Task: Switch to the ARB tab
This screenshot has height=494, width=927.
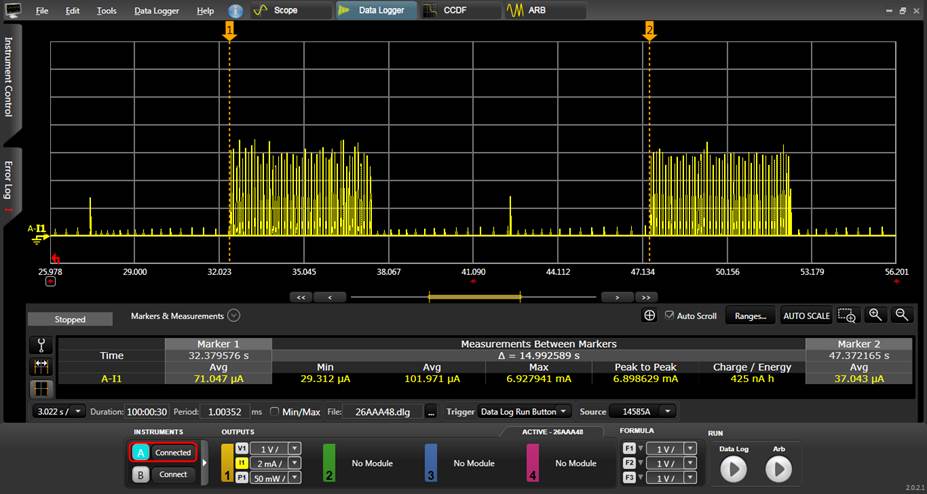Action: (545, 11)
